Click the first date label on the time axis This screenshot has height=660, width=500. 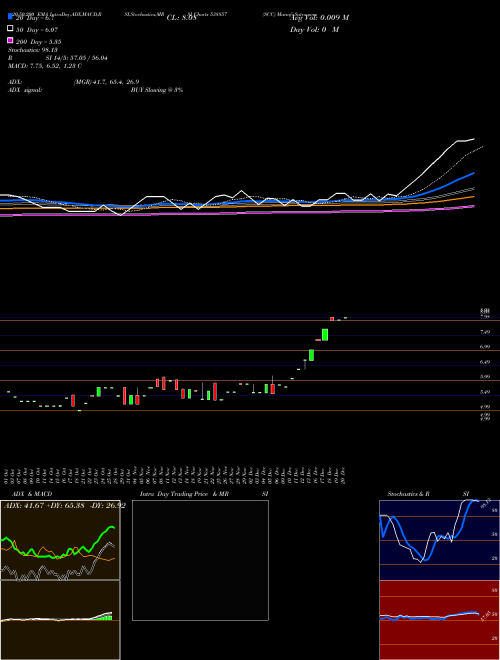point(7,475)
